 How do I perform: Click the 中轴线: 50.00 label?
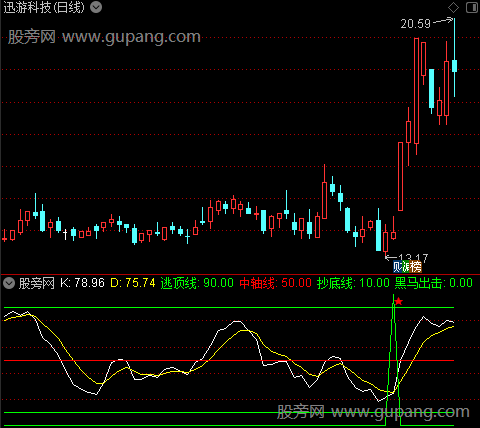click(275, 283)
